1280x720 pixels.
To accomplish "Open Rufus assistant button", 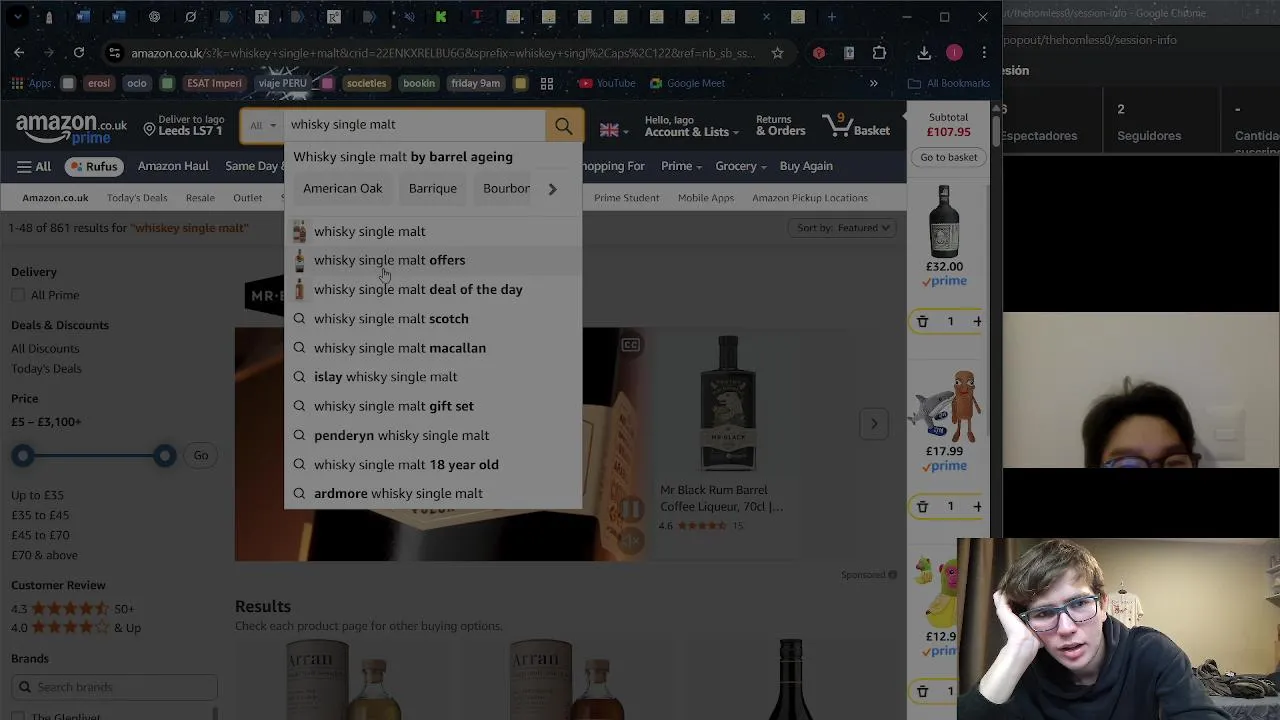I will (x=93, y=166).
